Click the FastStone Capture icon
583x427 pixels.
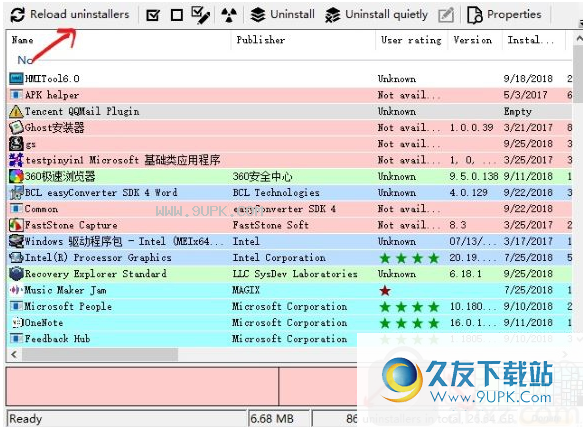[x=16, y=225]
